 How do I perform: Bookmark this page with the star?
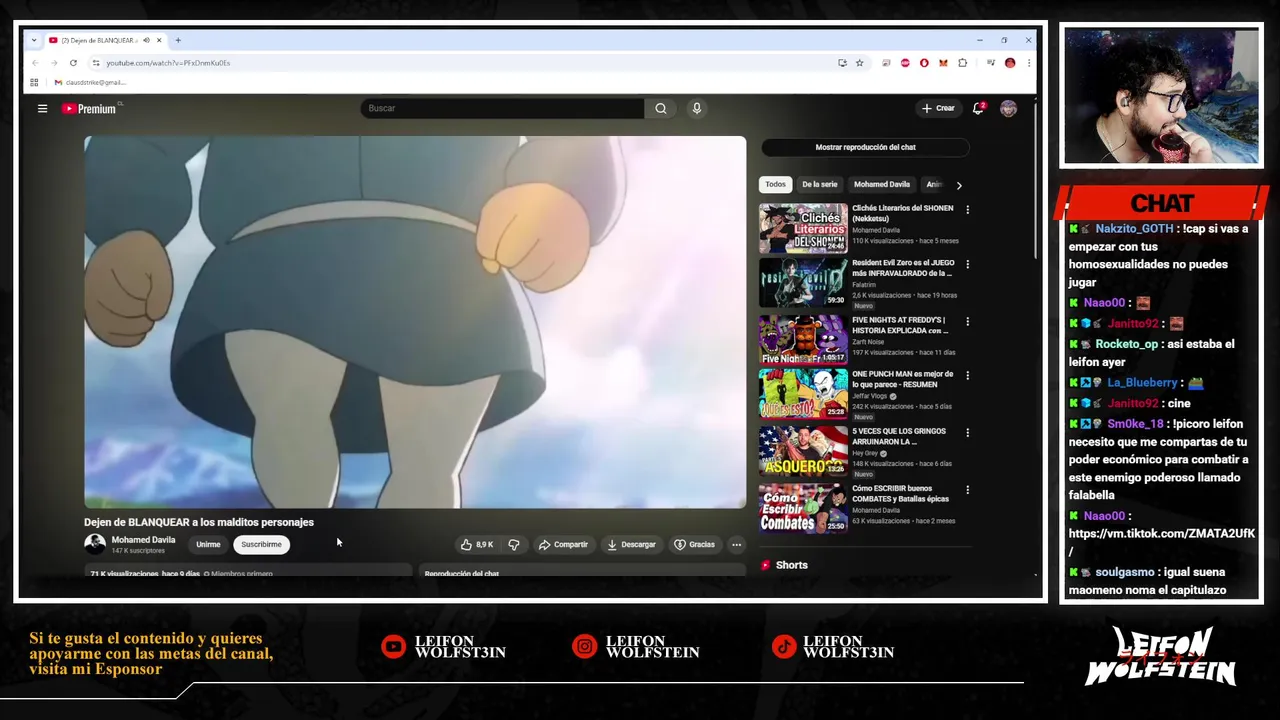pyautogui.click(x=859, y=63)
